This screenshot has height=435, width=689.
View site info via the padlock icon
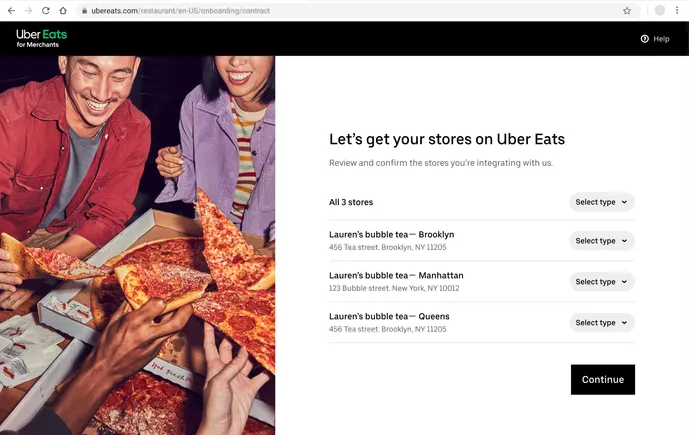click(84, 10)
